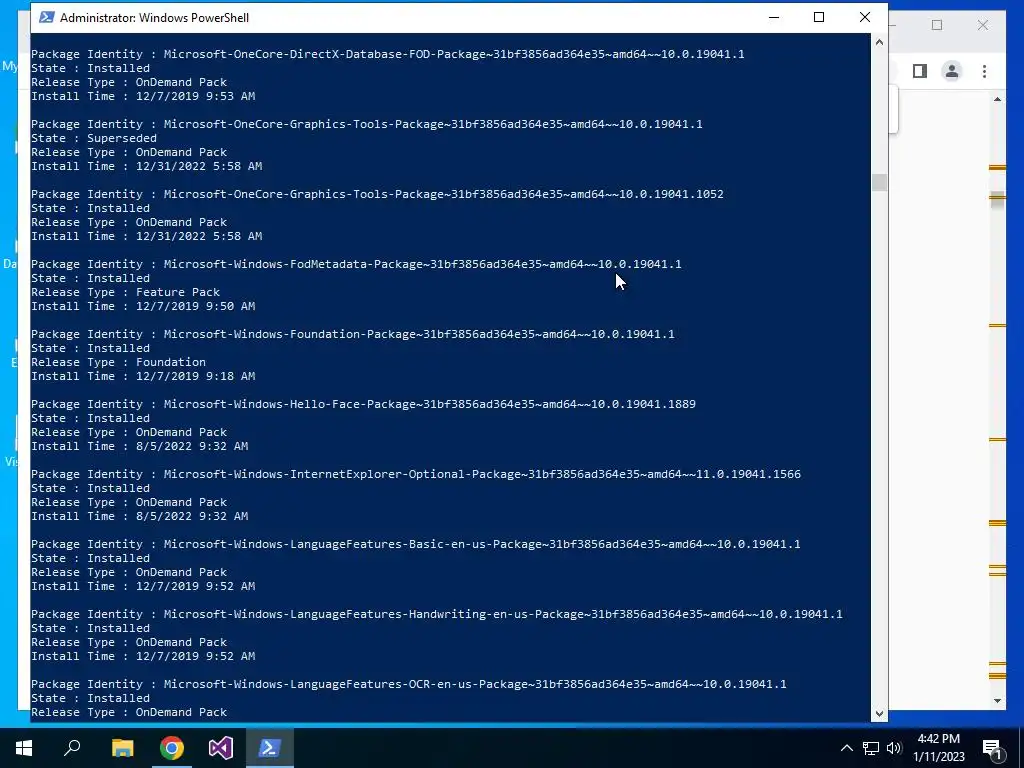Toggle the Chrome side panel icon

[920, 71]
